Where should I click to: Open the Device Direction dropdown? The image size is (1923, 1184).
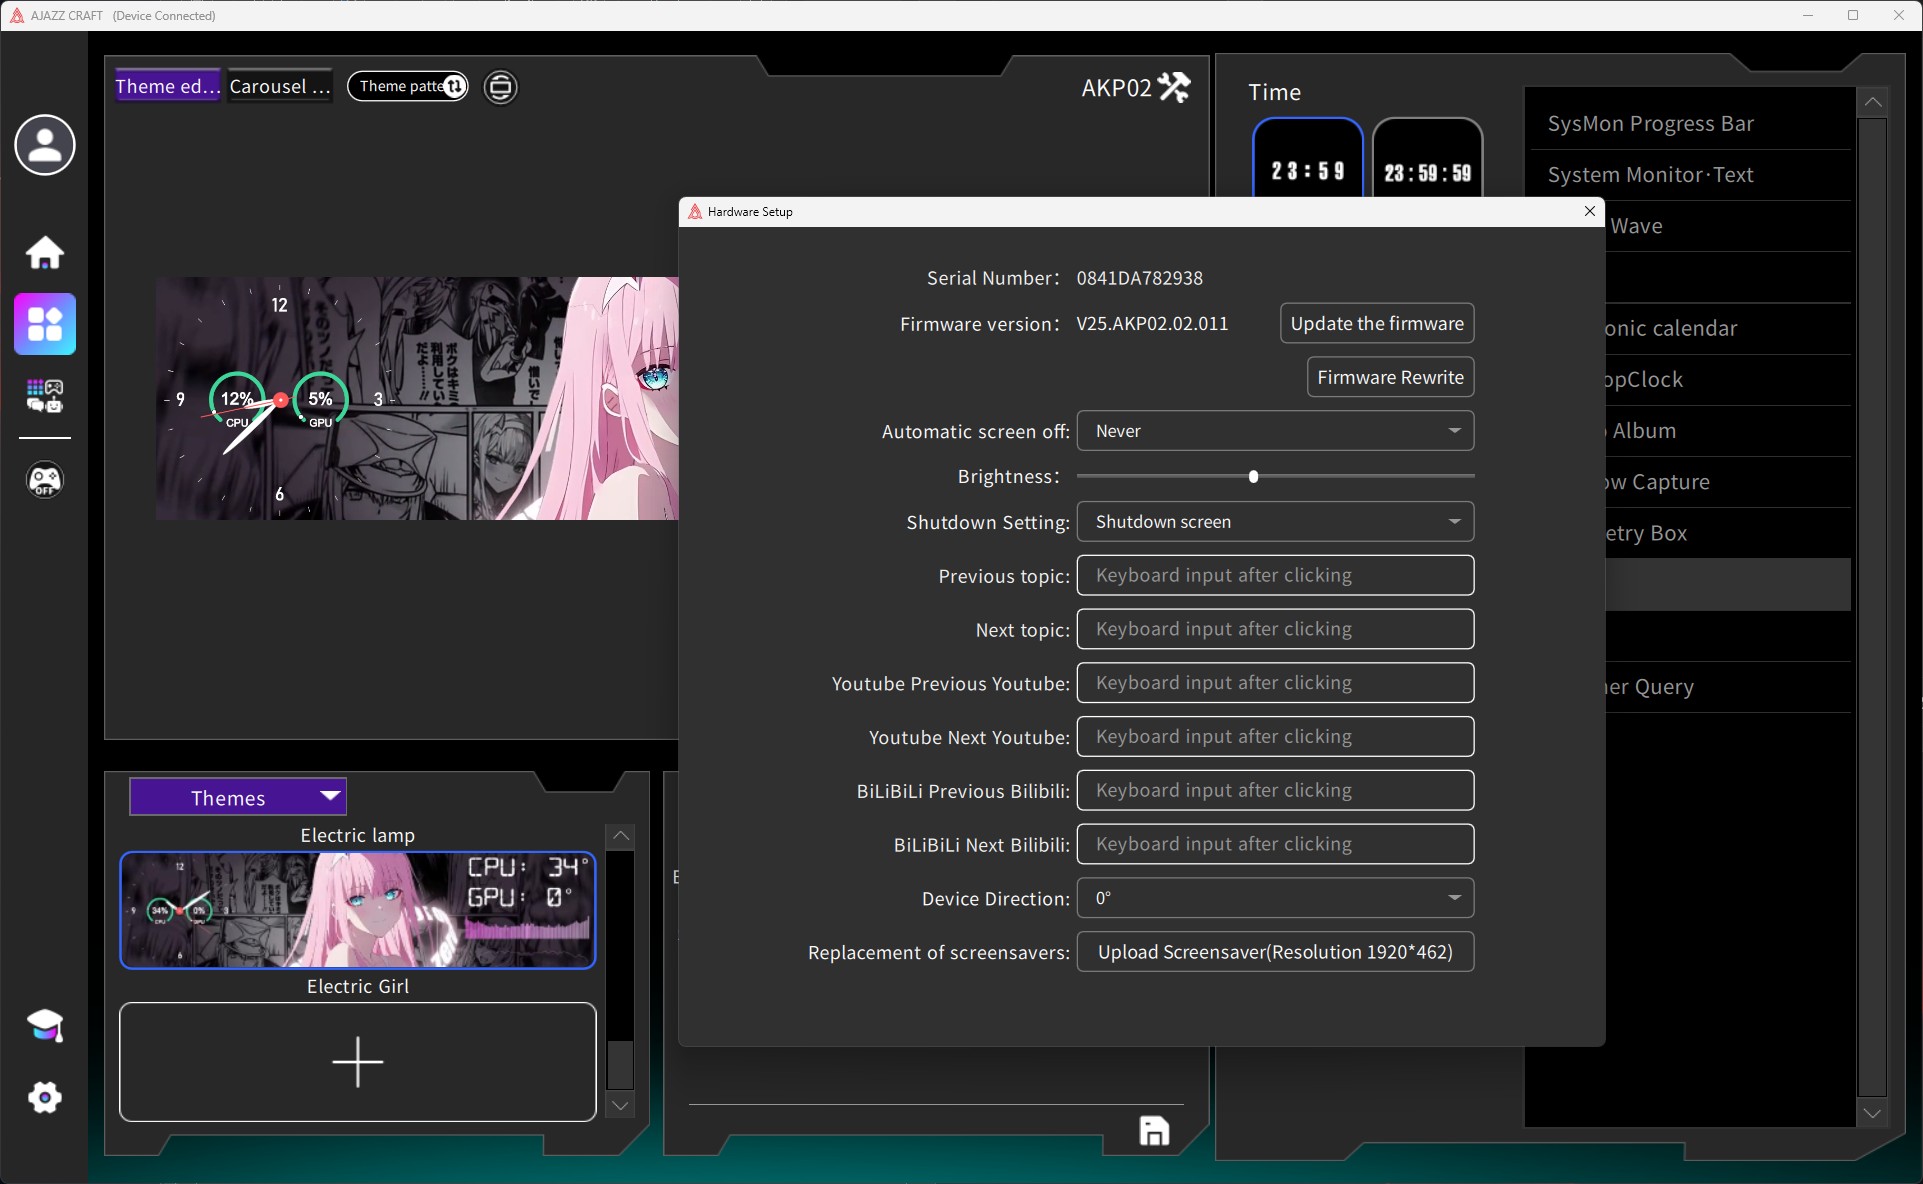click(1275, 898)
